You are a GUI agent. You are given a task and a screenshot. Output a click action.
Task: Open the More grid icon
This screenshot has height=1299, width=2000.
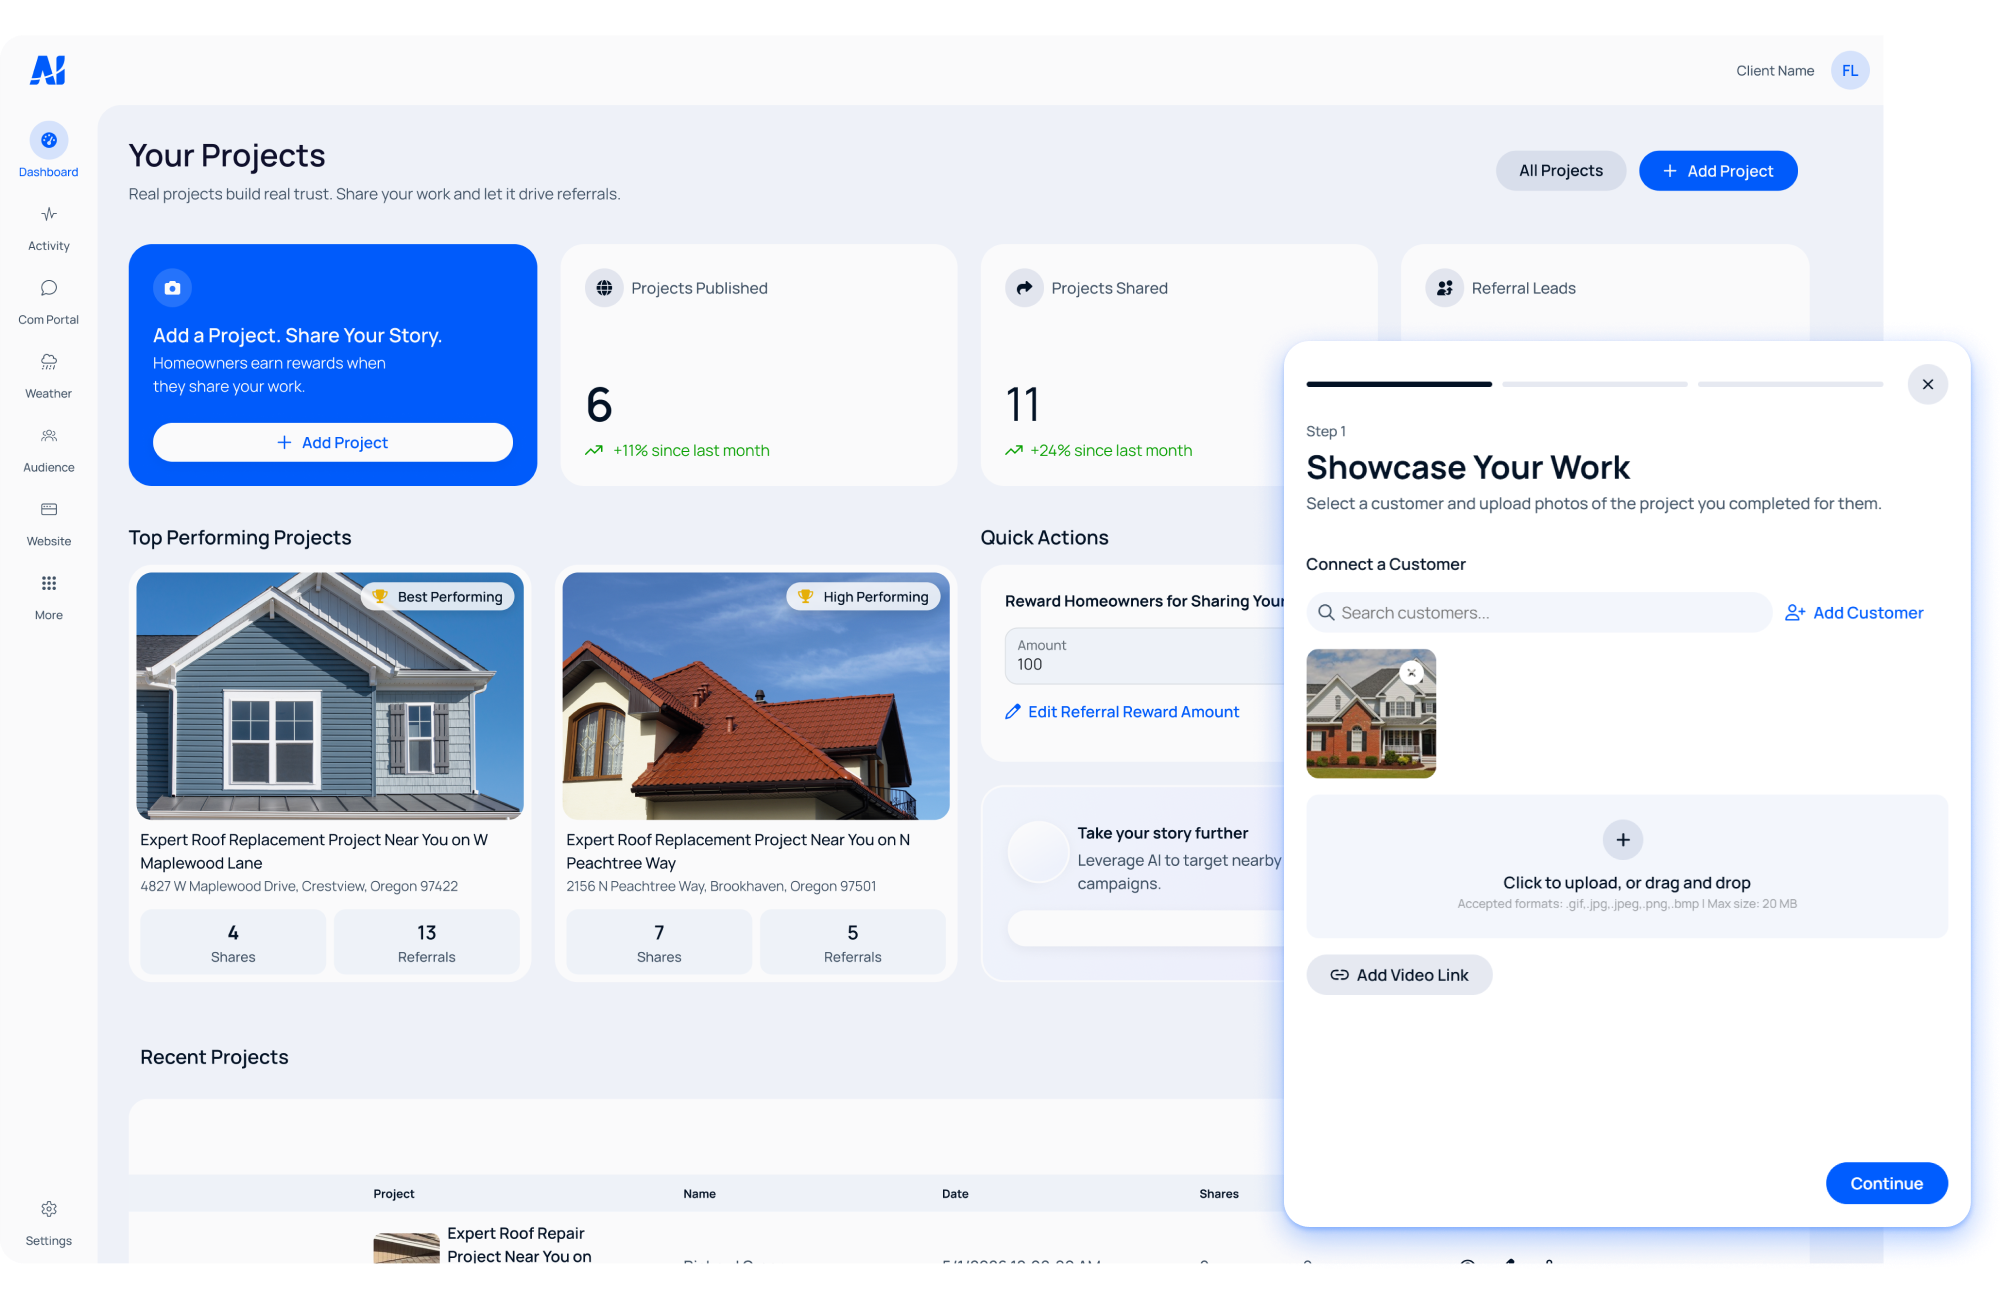point(48,583)
